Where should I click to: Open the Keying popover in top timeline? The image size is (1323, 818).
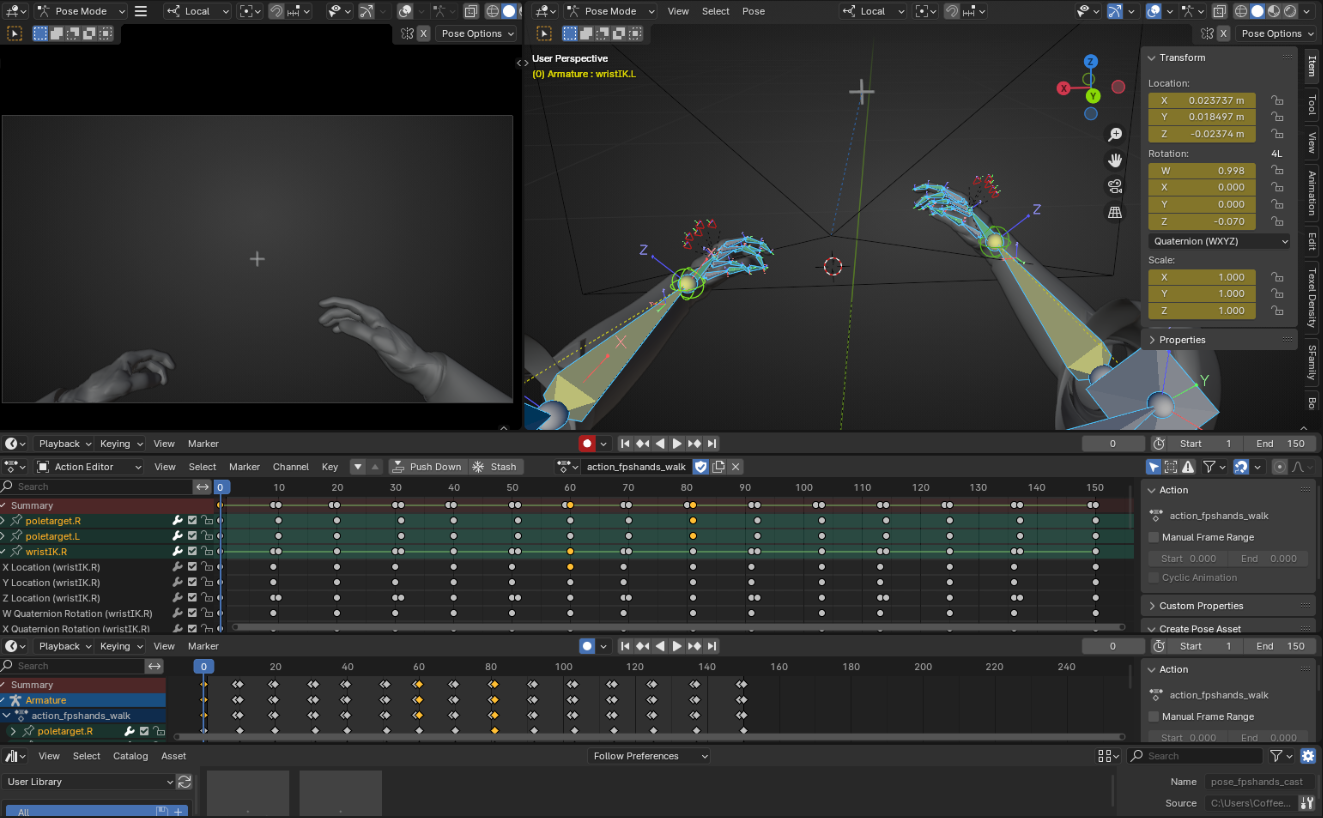click(121, 444)
